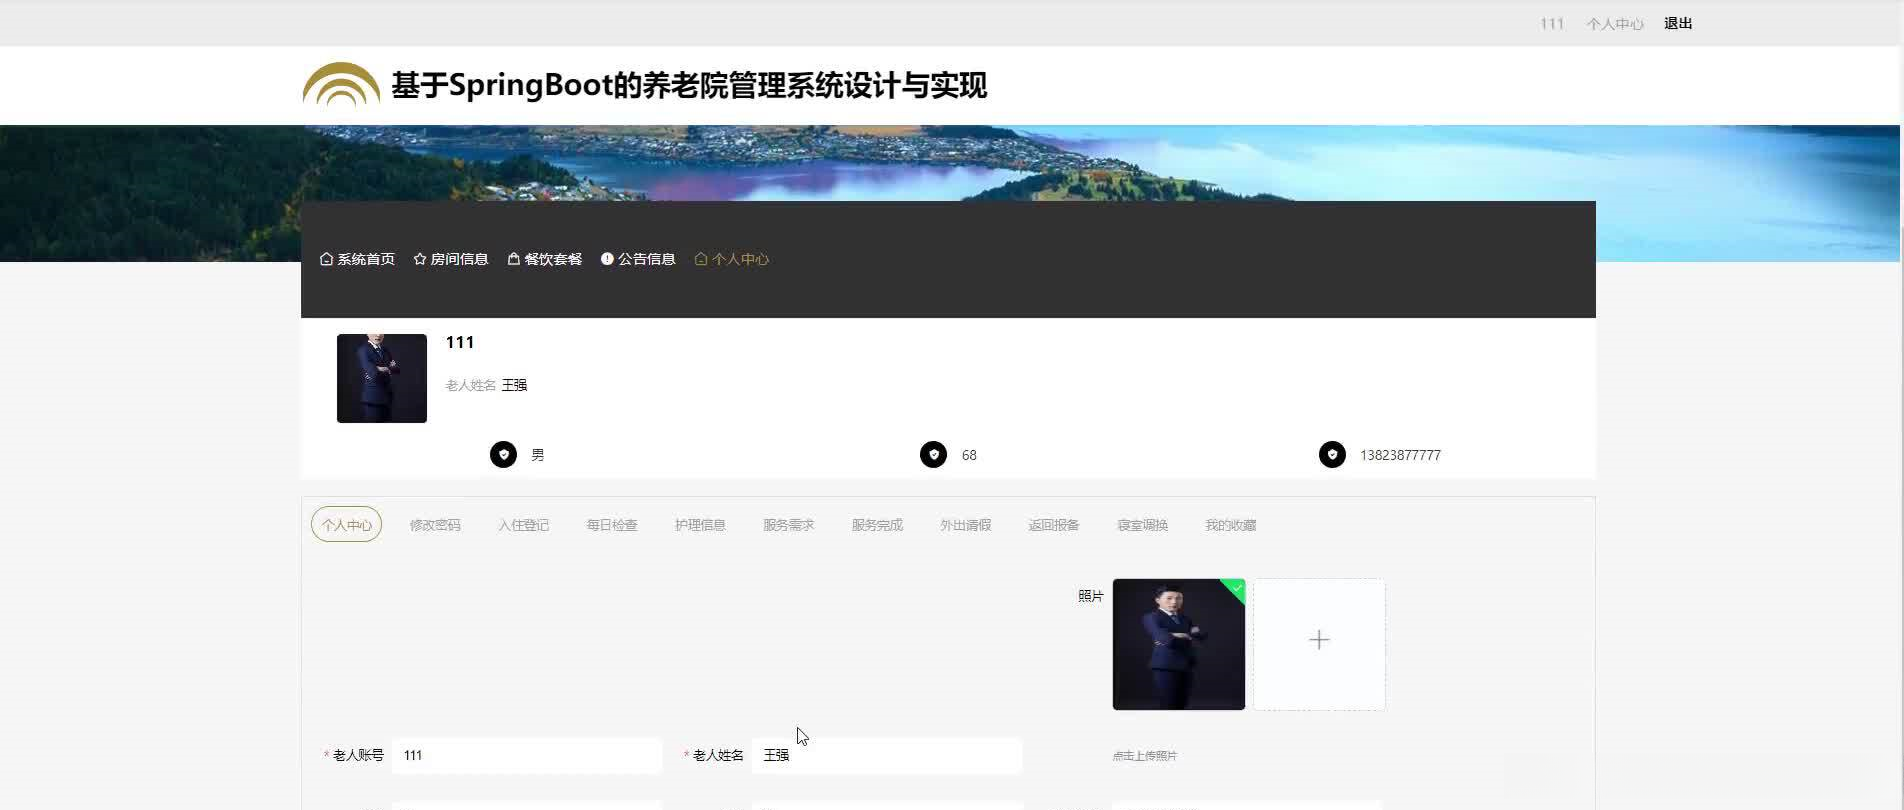Click the 老人姓名 input field

[887, 755]
